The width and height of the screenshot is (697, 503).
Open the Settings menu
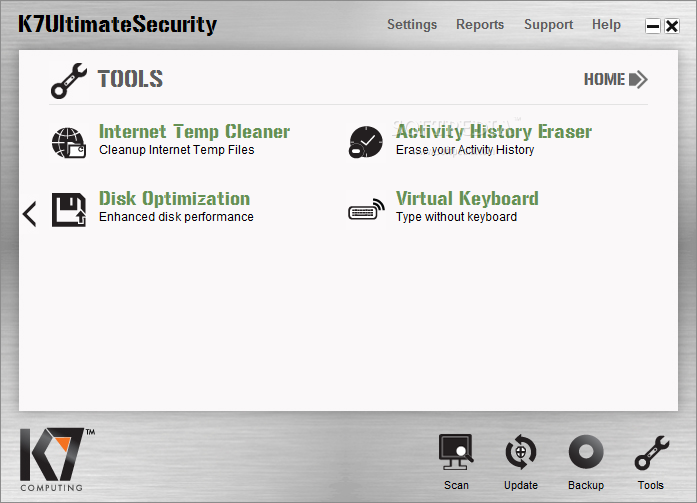[412, 24]
